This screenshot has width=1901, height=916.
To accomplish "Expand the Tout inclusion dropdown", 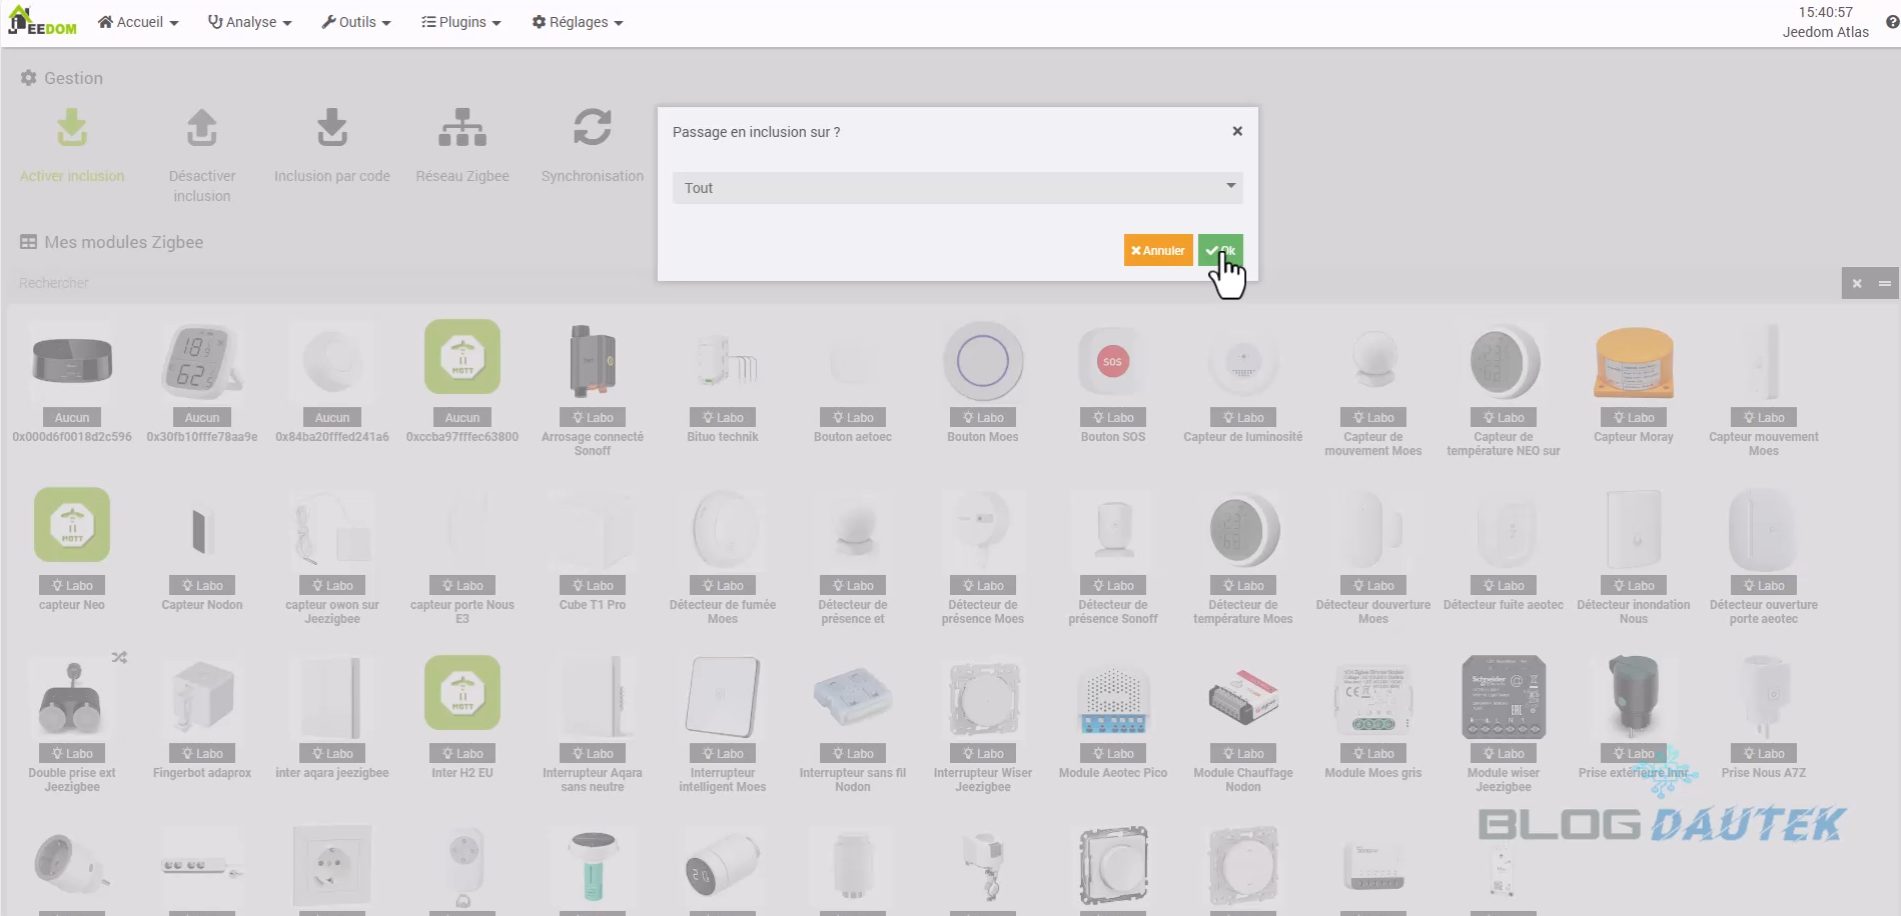I will 957,188.
